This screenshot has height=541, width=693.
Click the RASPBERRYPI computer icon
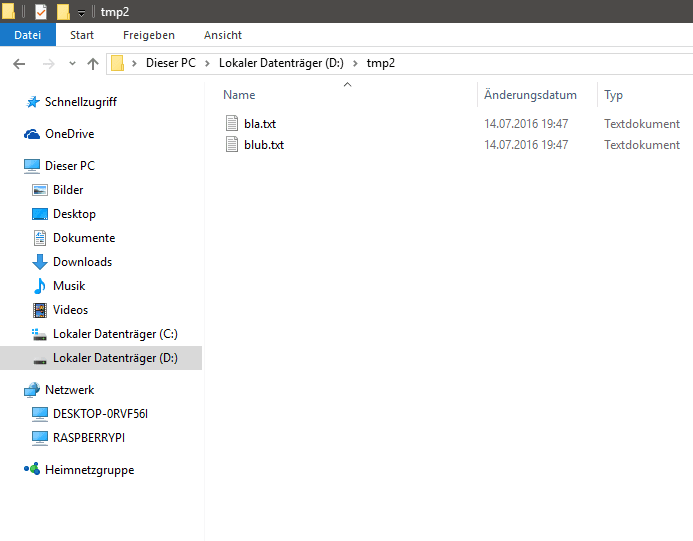pyautogui.click(x=40, y=438)
